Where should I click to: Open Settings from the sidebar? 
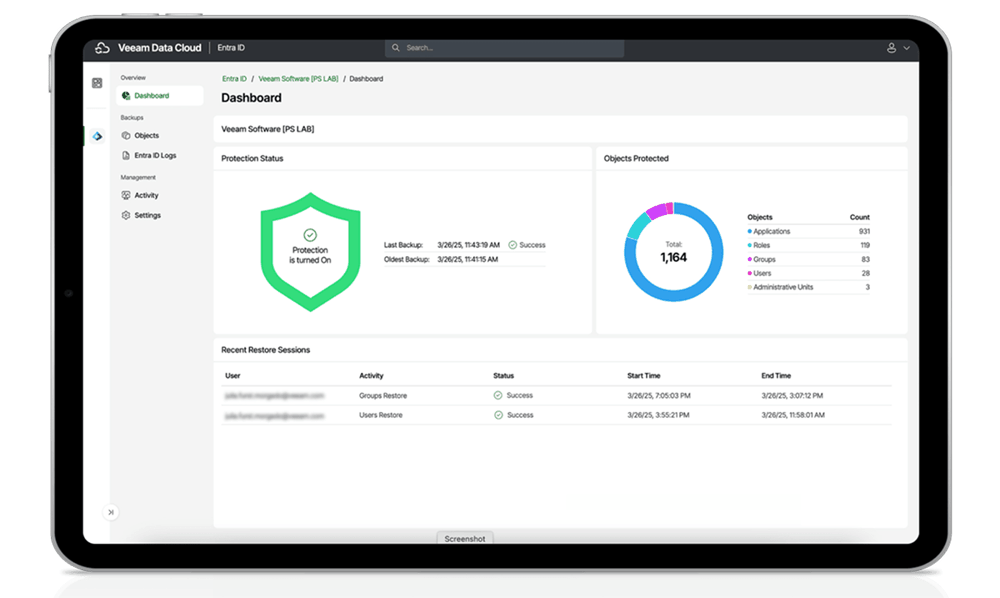[x=147, y=215]
